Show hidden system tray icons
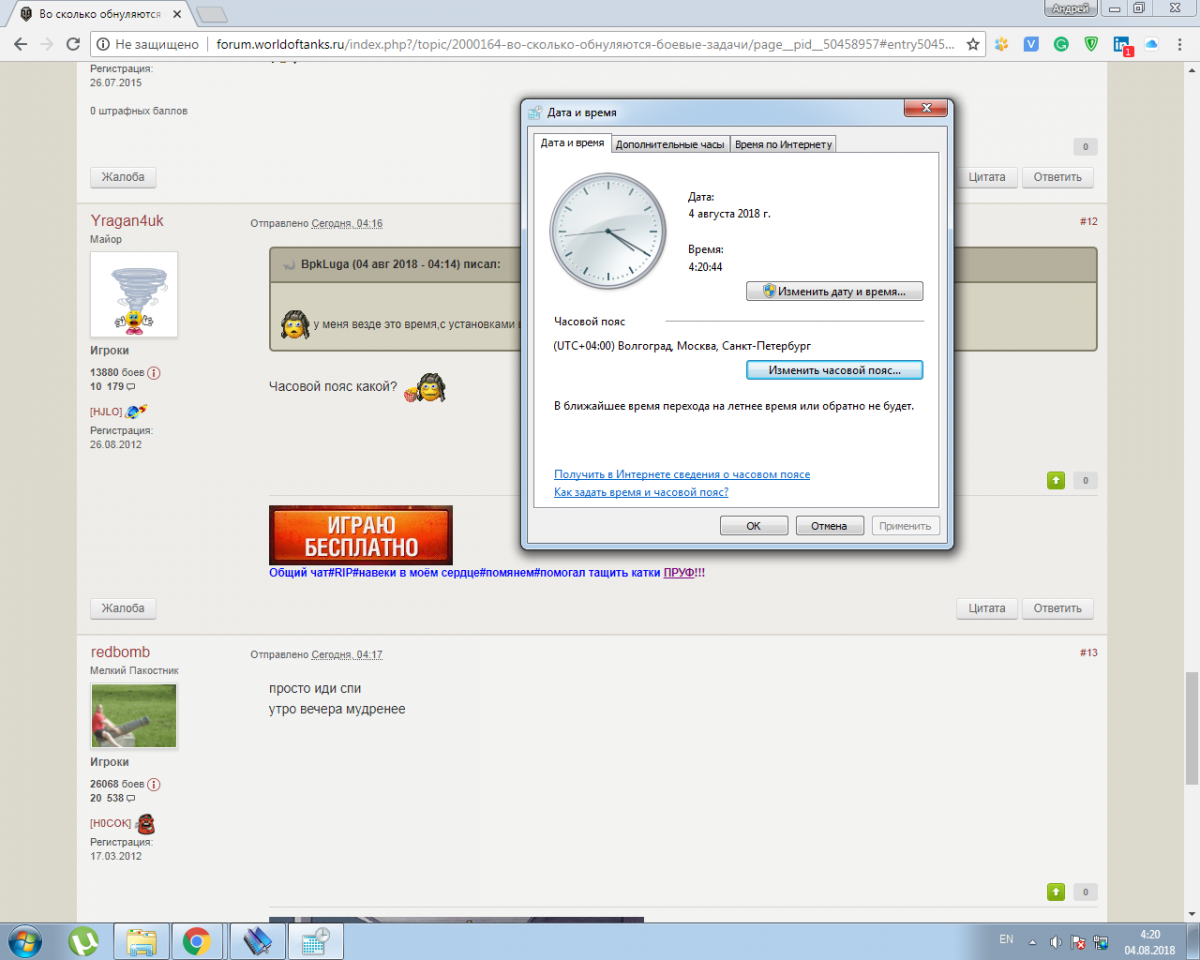1200x960 pixels. [1035, 941]
